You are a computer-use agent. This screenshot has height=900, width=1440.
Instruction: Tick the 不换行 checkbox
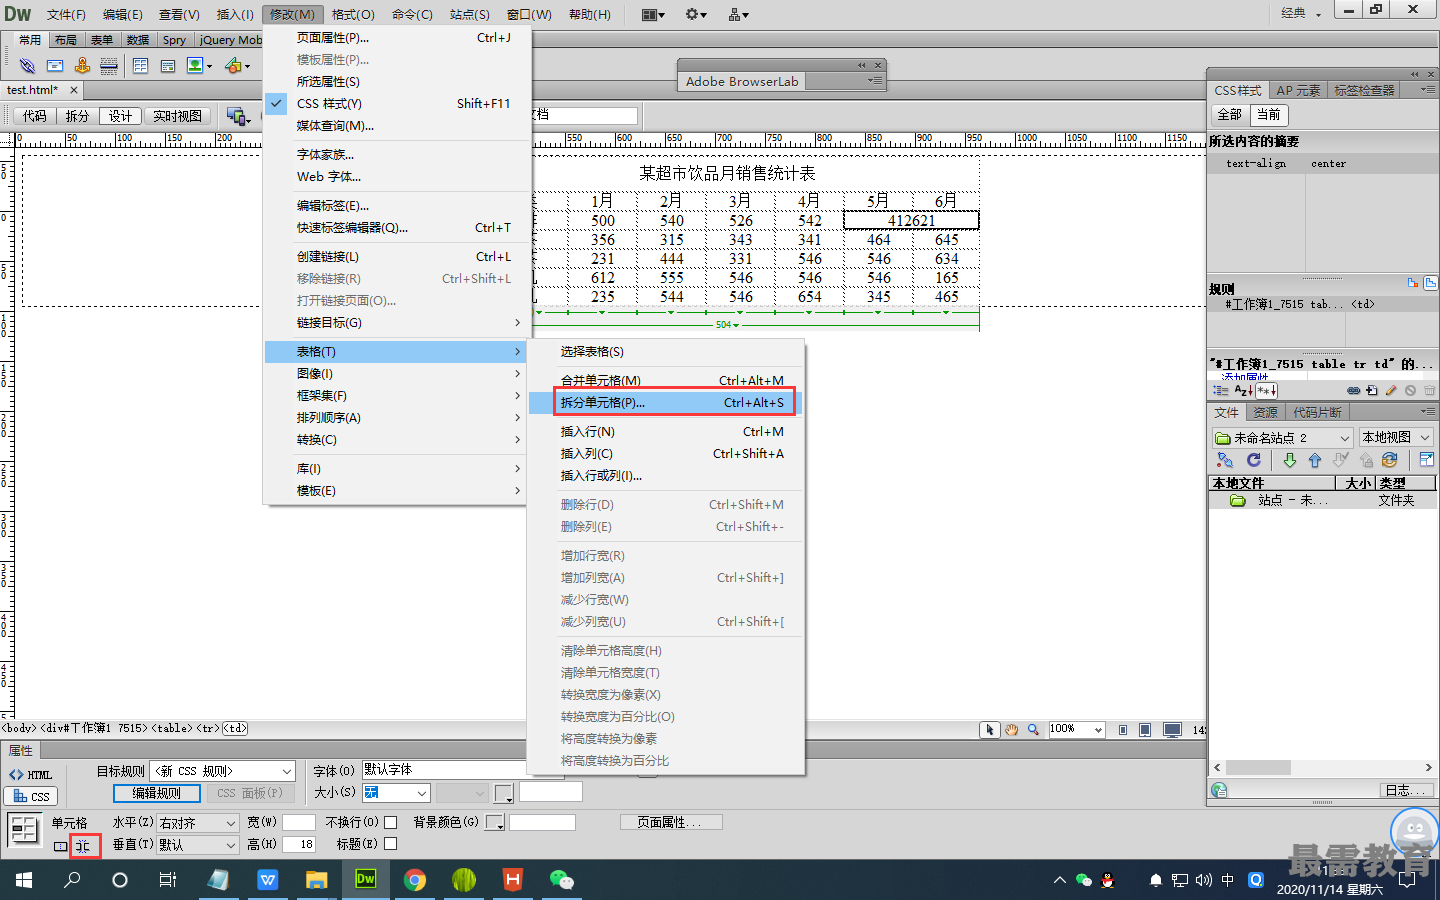coord(391,822)
